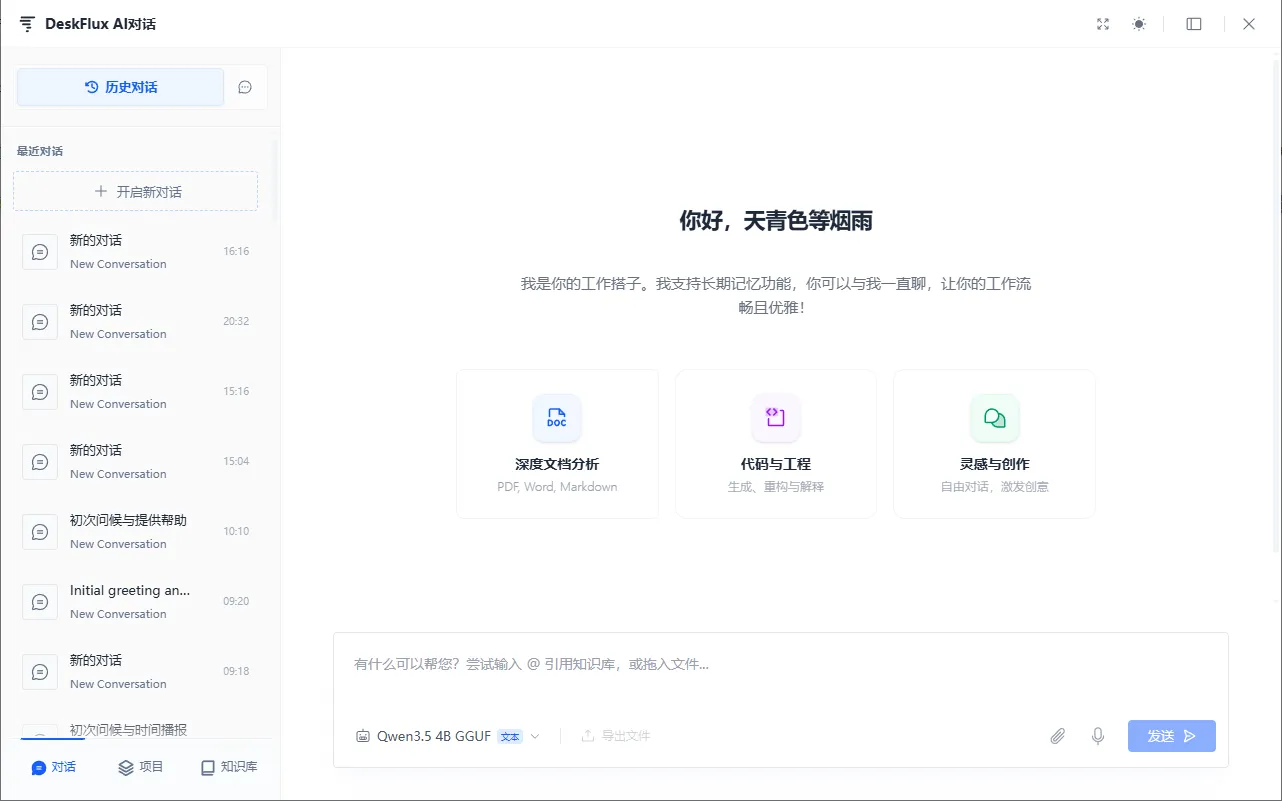Open the 新的对话 conversation from 15:04

point(137,461)
